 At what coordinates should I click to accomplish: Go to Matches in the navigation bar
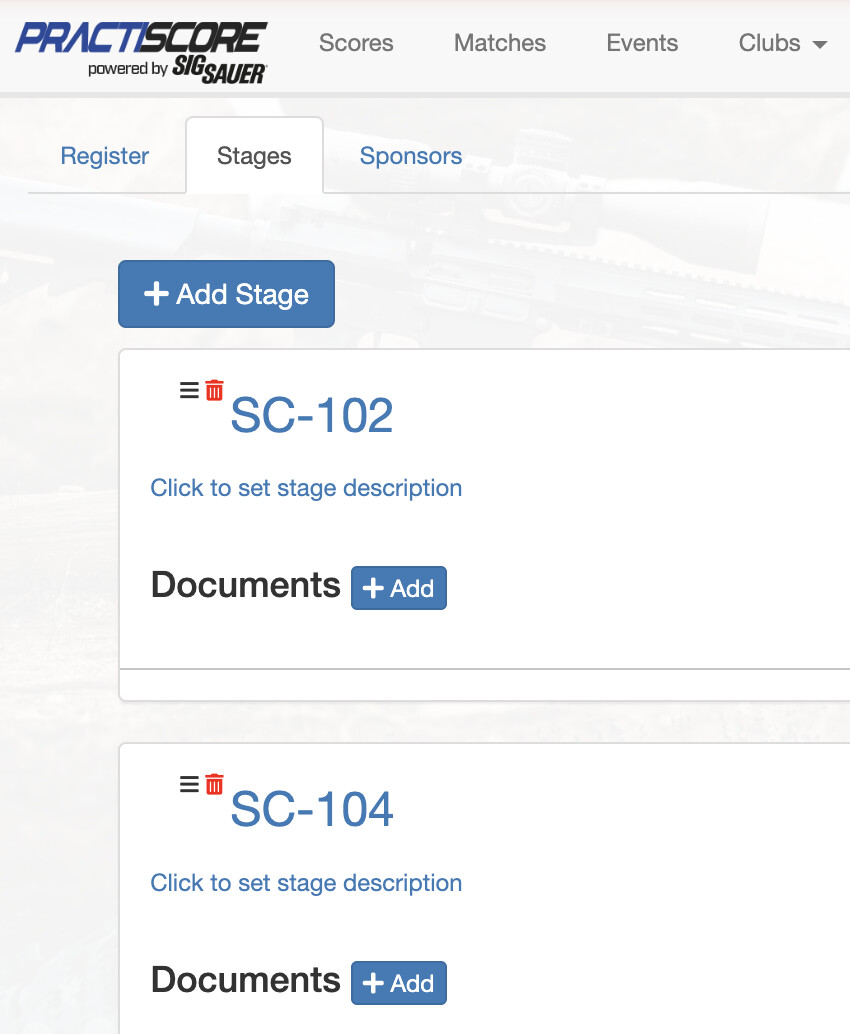tap(500, 43)
